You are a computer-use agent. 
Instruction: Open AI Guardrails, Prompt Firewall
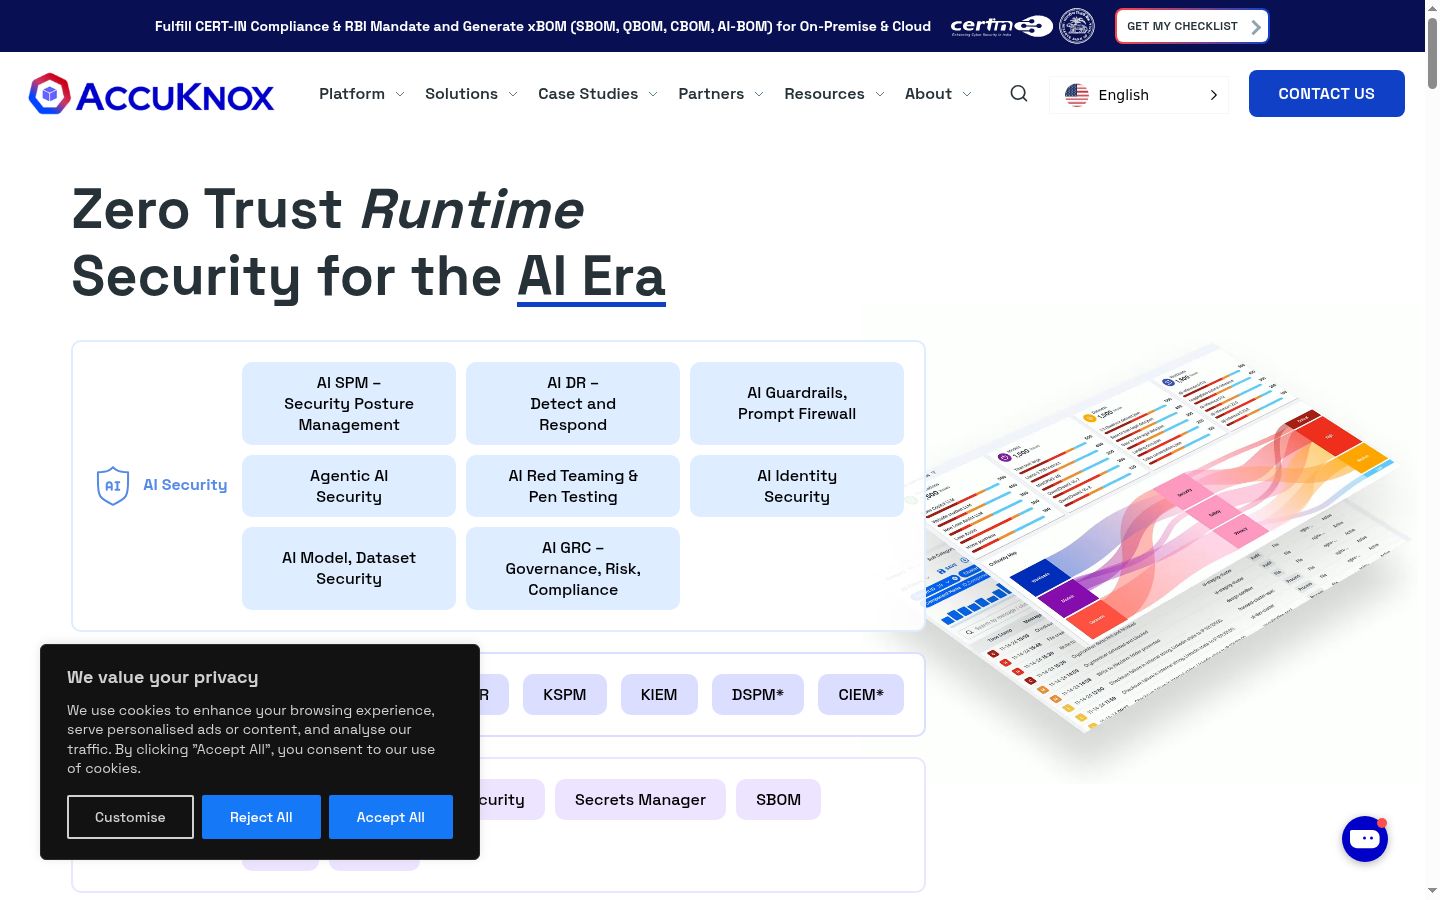click(797, 403)
